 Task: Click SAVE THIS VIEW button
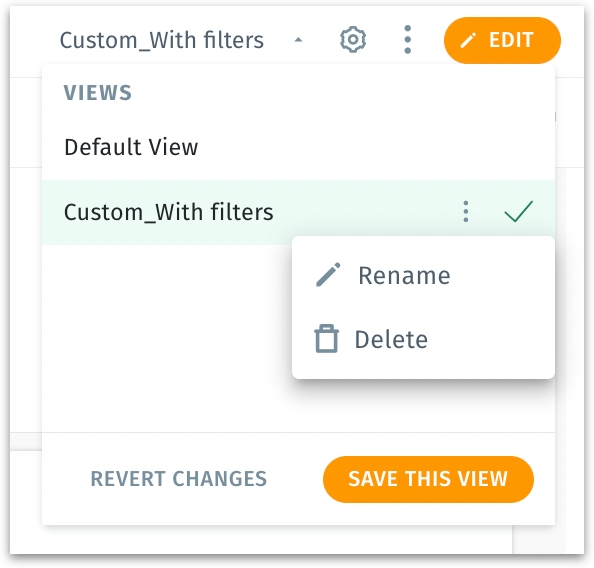[428, 479]
